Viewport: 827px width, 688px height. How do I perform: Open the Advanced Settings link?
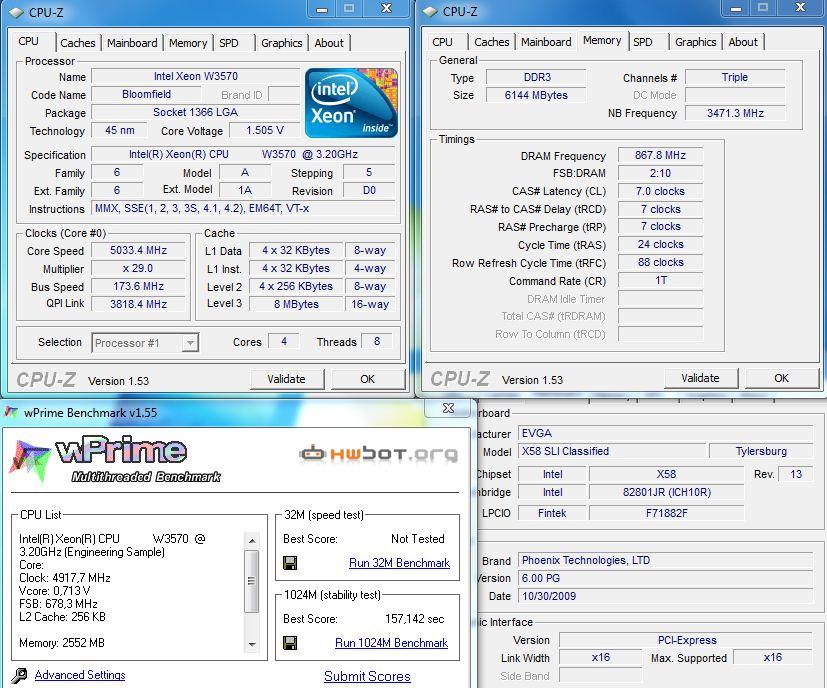[80, 675]
